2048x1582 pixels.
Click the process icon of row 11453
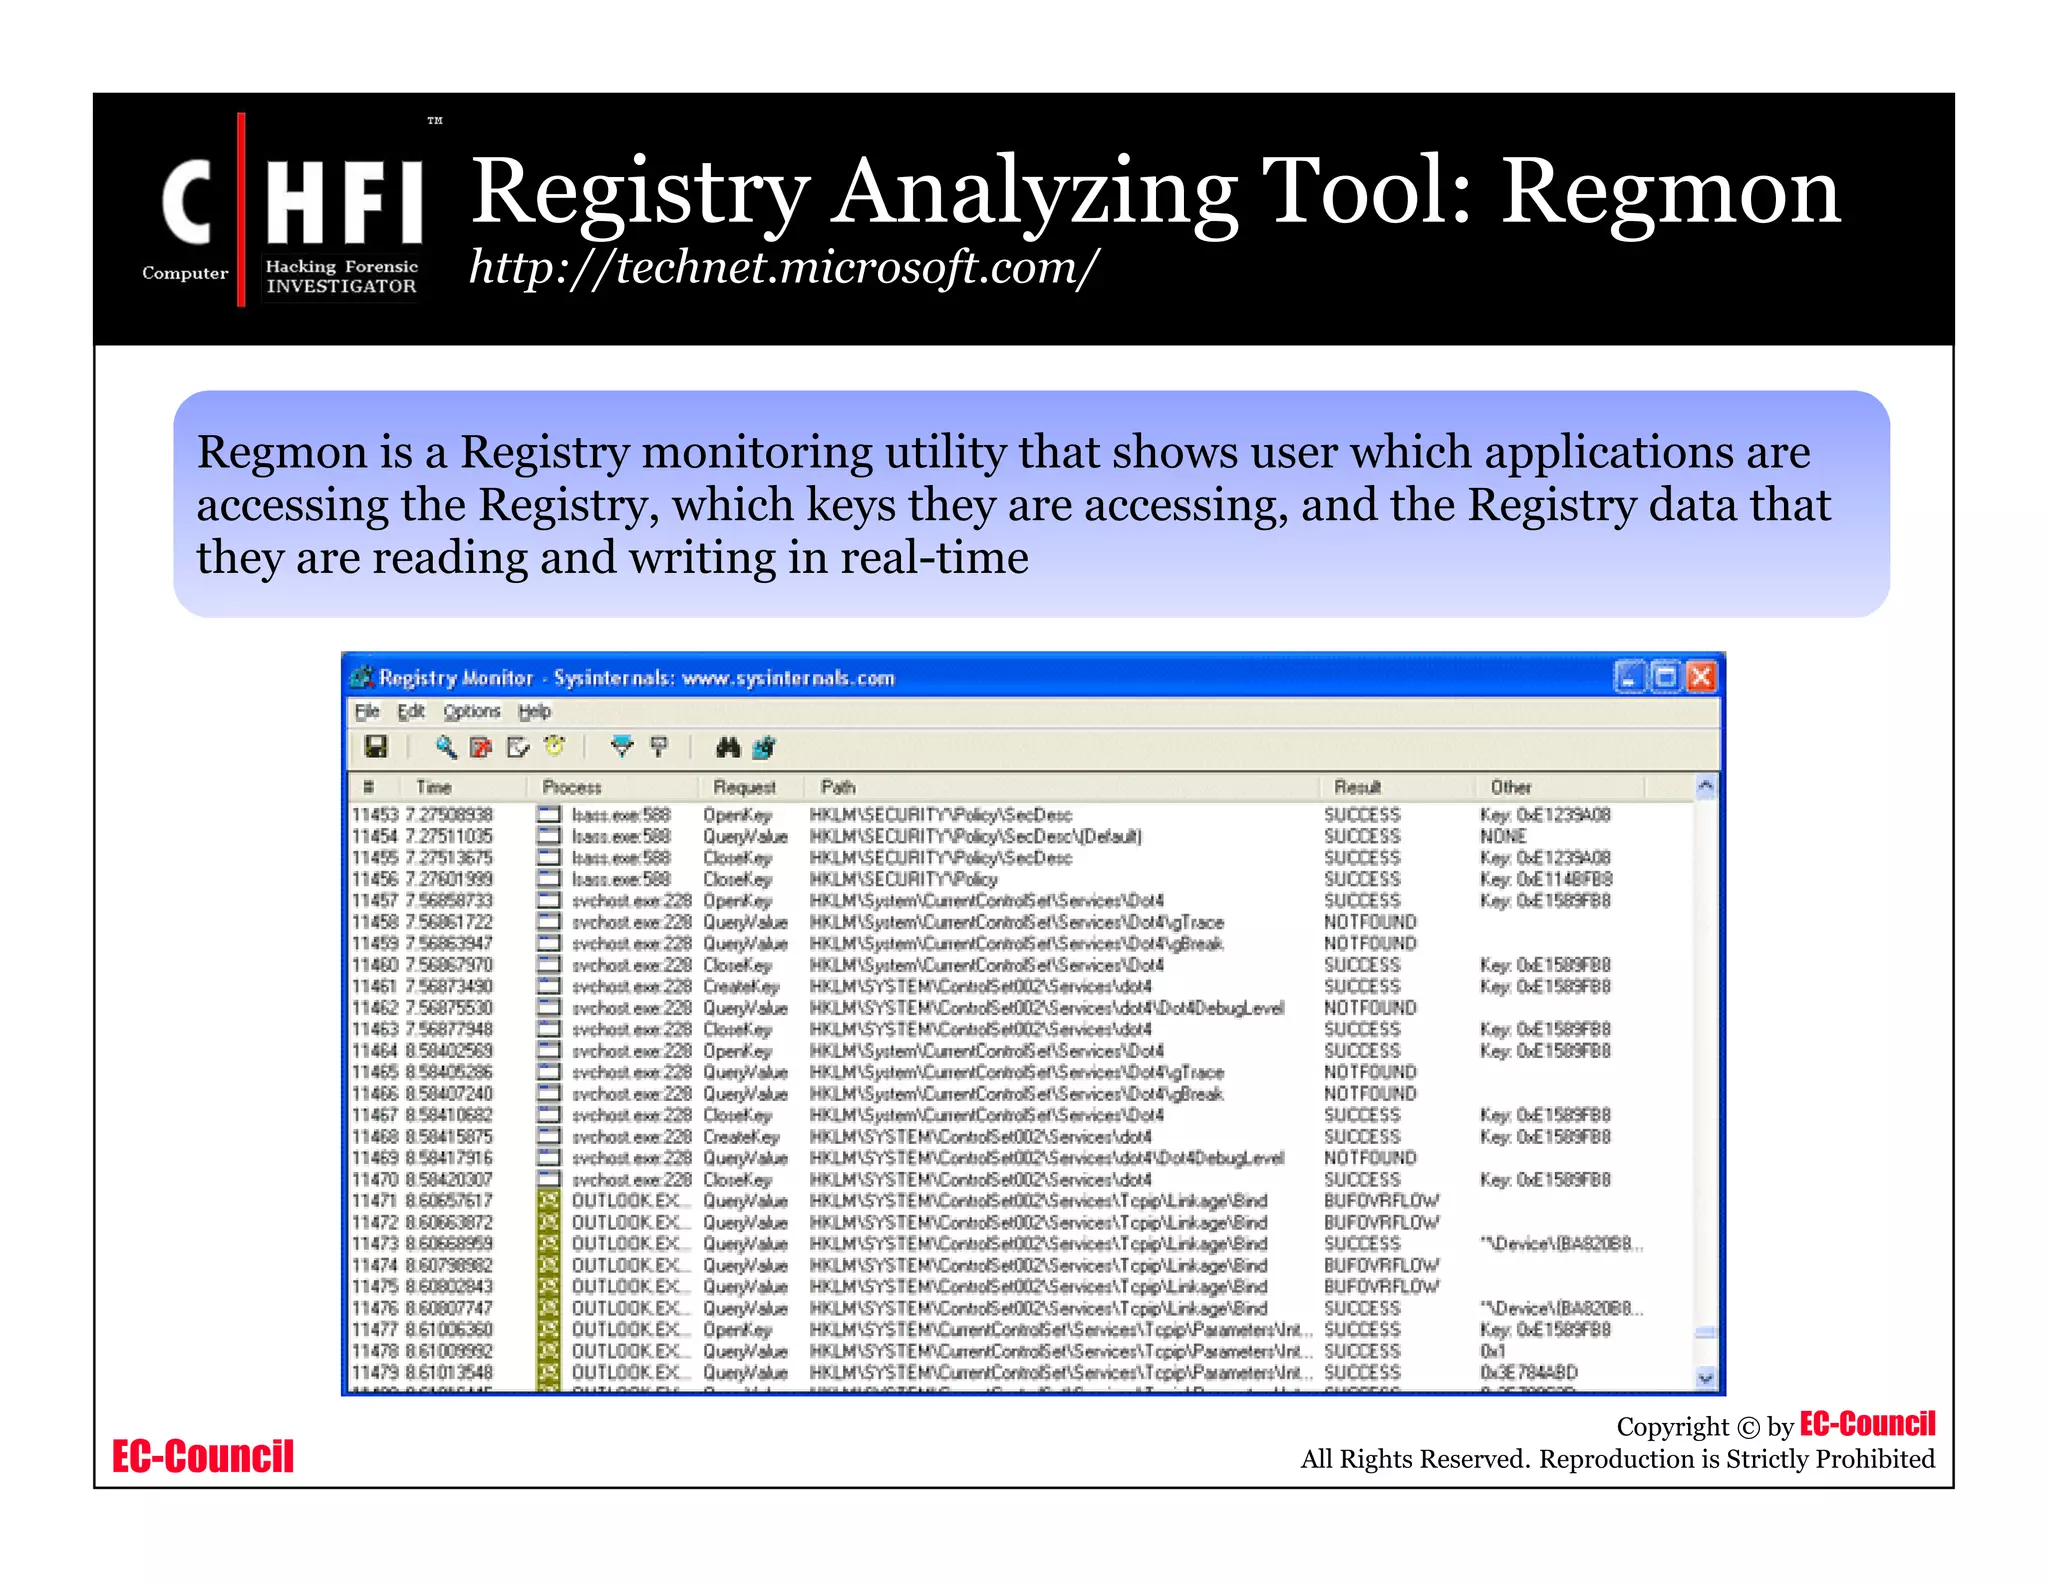point(549,814)
